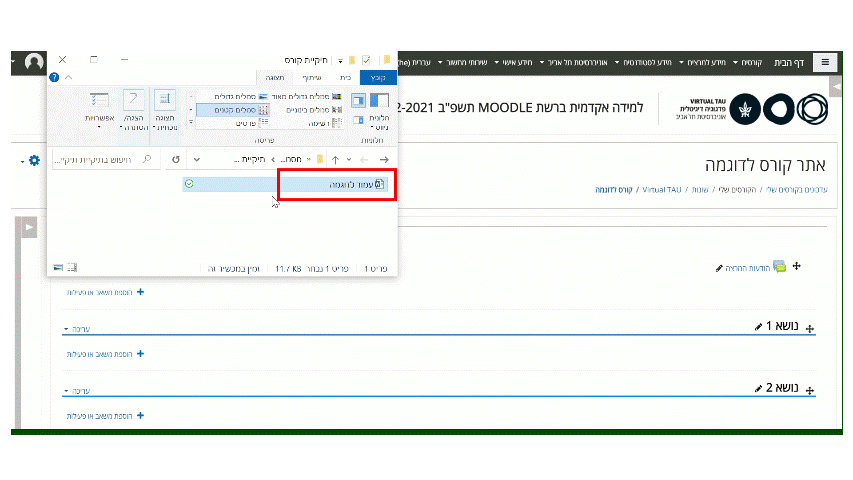Select medium icons layout
The width and height of the screenshot is (853, 480).
[313, 110]
